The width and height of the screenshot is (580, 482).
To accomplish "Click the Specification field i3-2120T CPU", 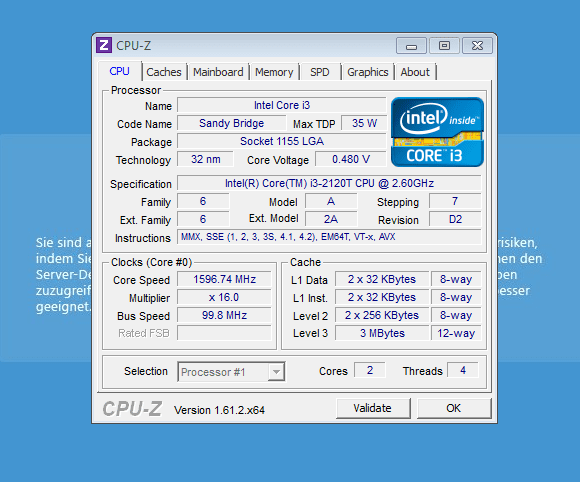I will click(x=329, y=183).
